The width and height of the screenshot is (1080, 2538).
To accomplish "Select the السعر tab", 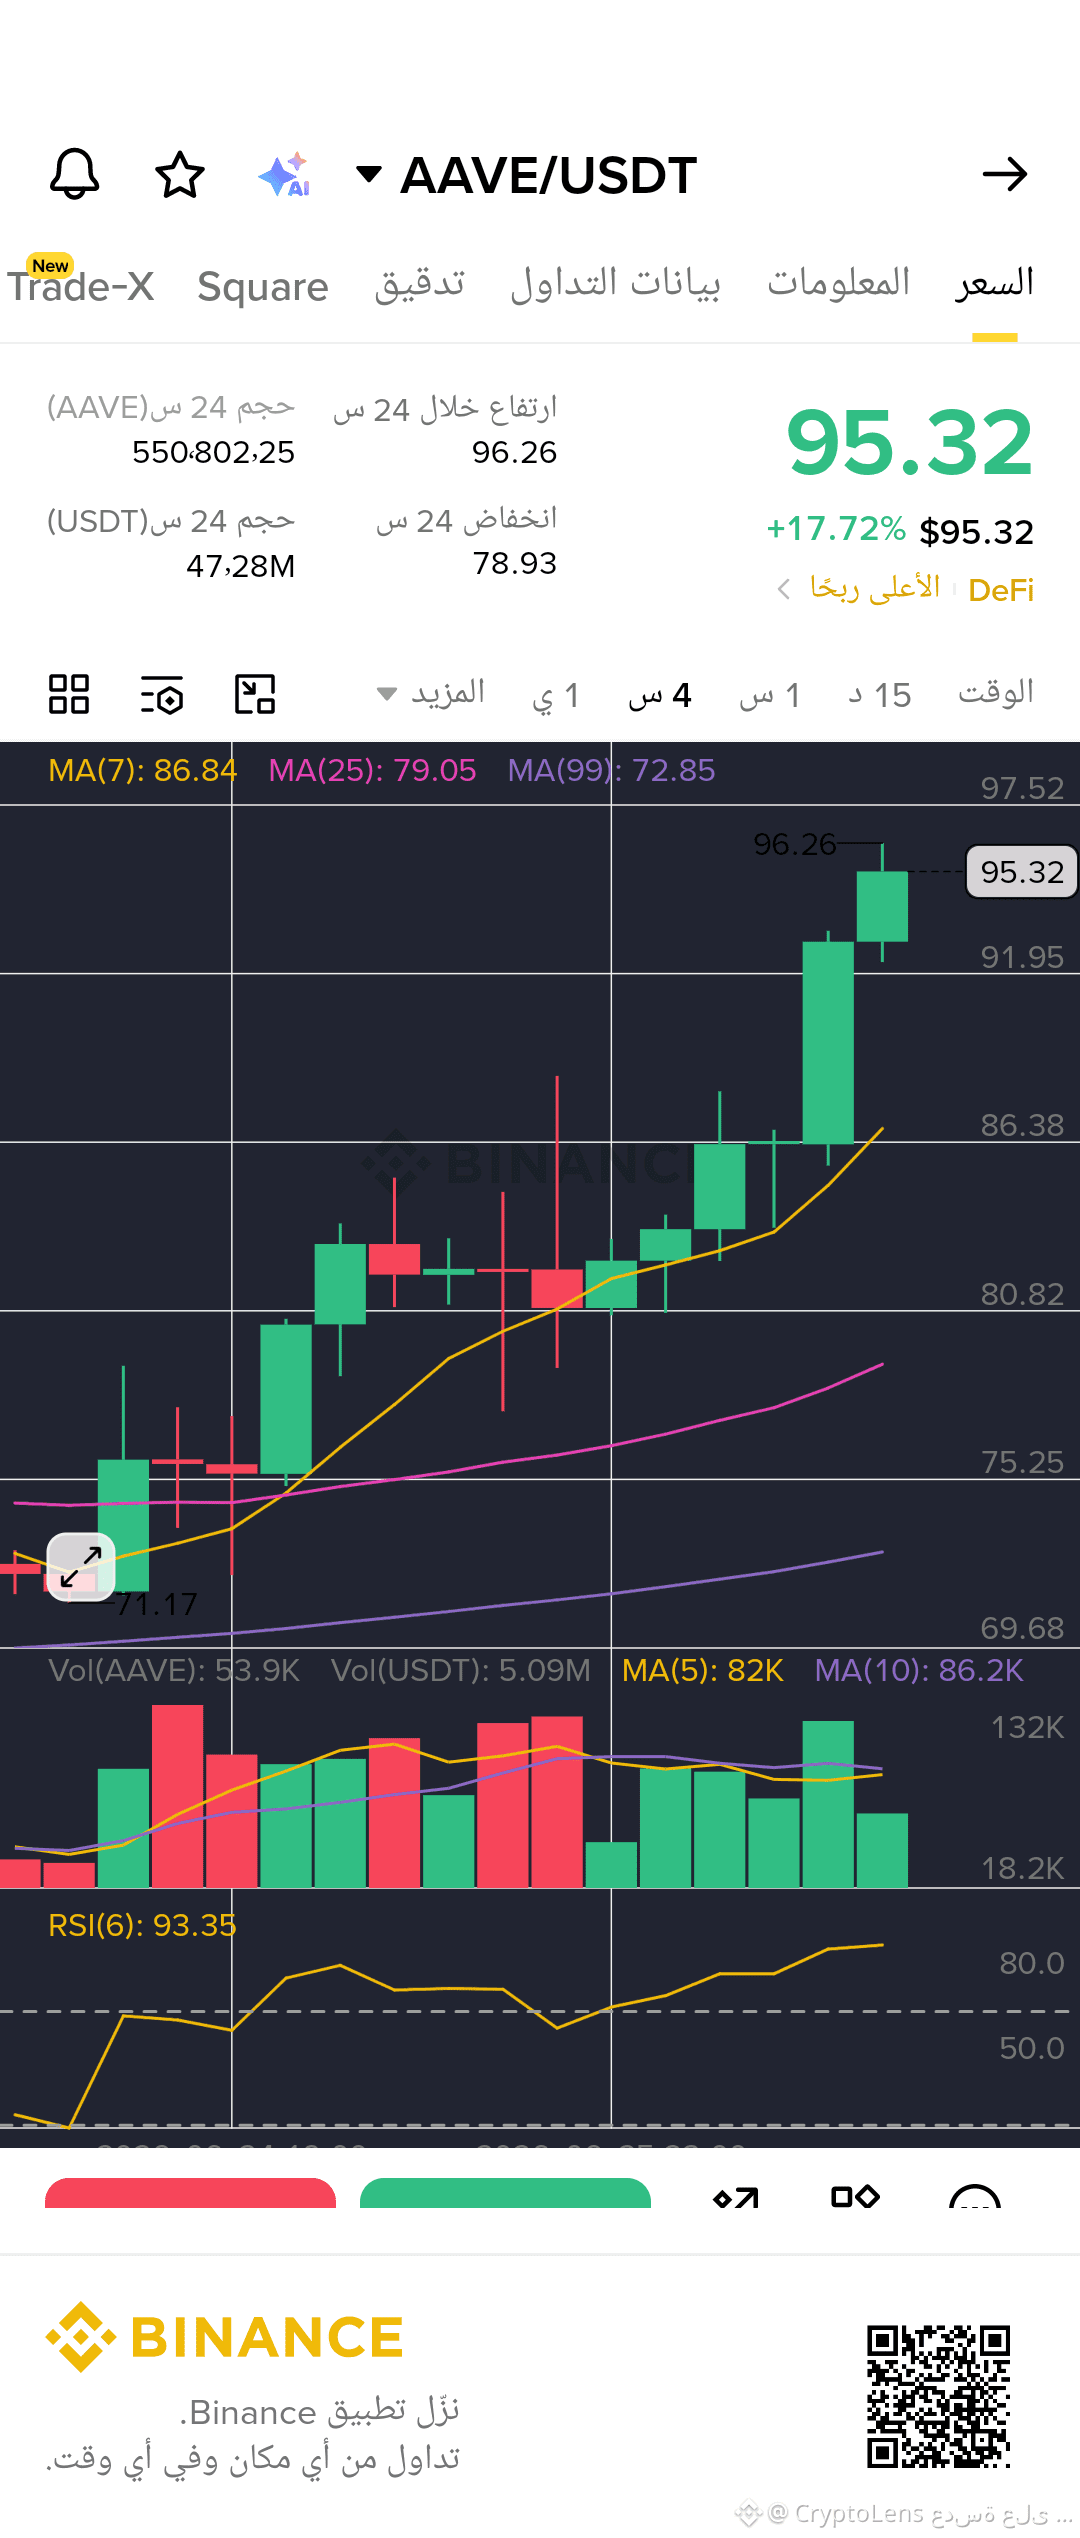I will point(994,283).
